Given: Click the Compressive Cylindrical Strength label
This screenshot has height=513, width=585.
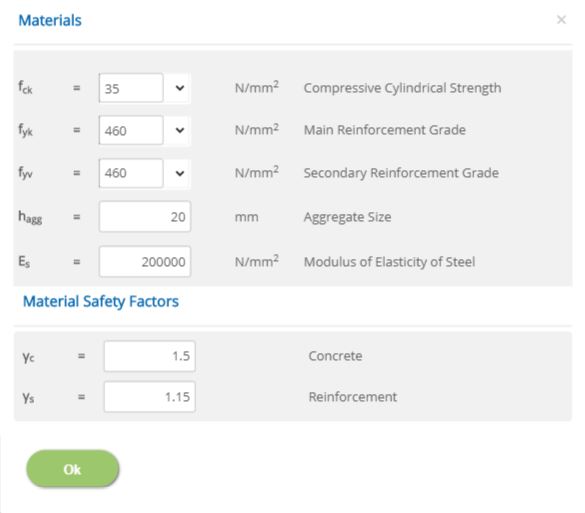Looking at the screenshot, I should (403, 88).
